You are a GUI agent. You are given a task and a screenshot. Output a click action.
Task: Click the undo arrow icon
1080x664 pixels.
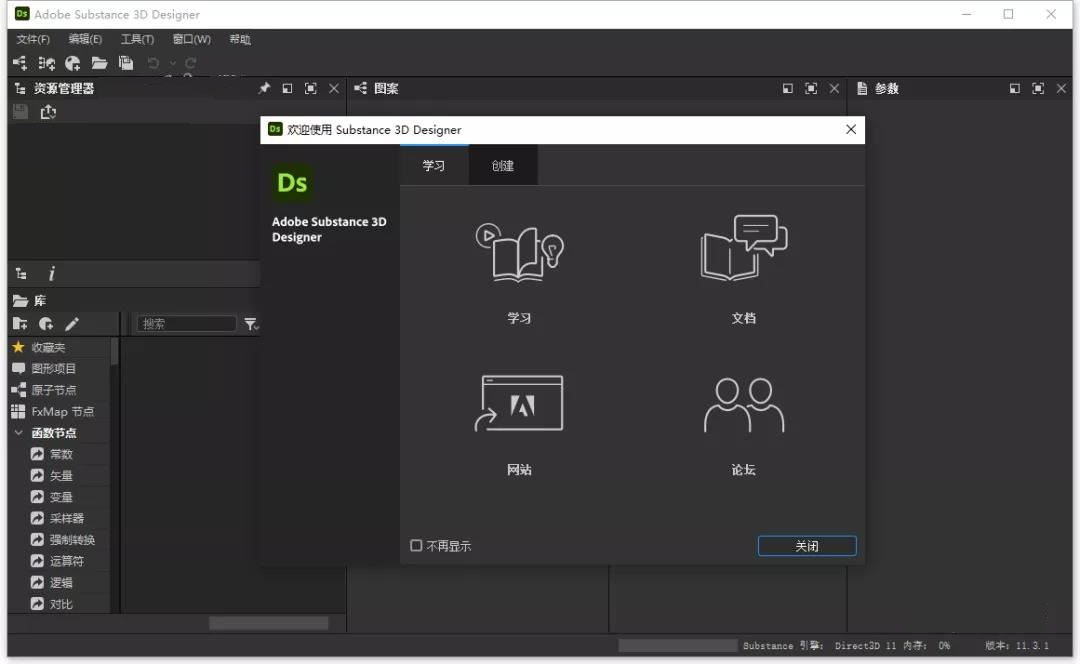coord(153,63)
